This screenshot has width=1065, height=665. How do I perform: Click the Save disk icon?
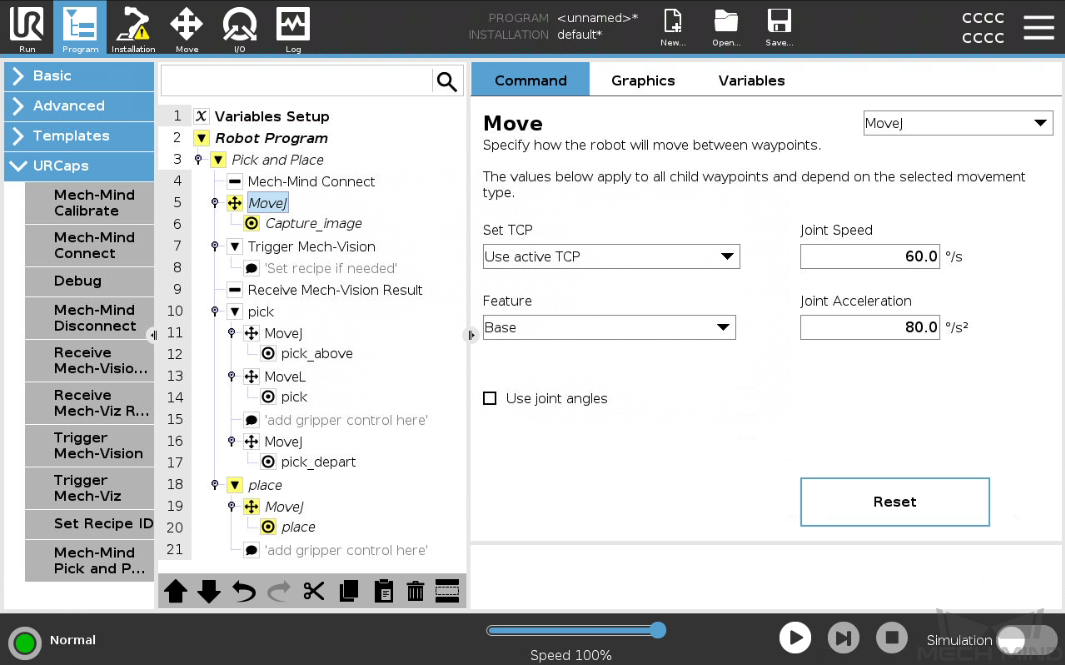click(x=779, y=27)
